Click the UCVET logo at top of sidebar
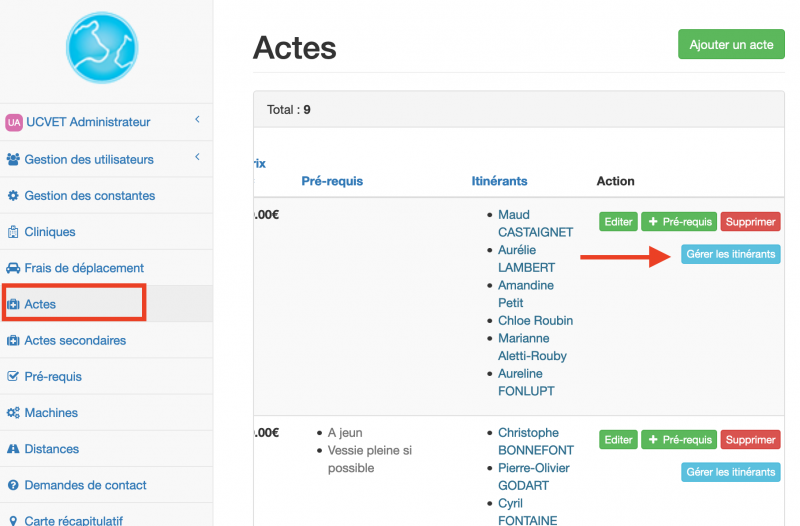The height and width of the screenshot is (526, 800). [101, 47]
